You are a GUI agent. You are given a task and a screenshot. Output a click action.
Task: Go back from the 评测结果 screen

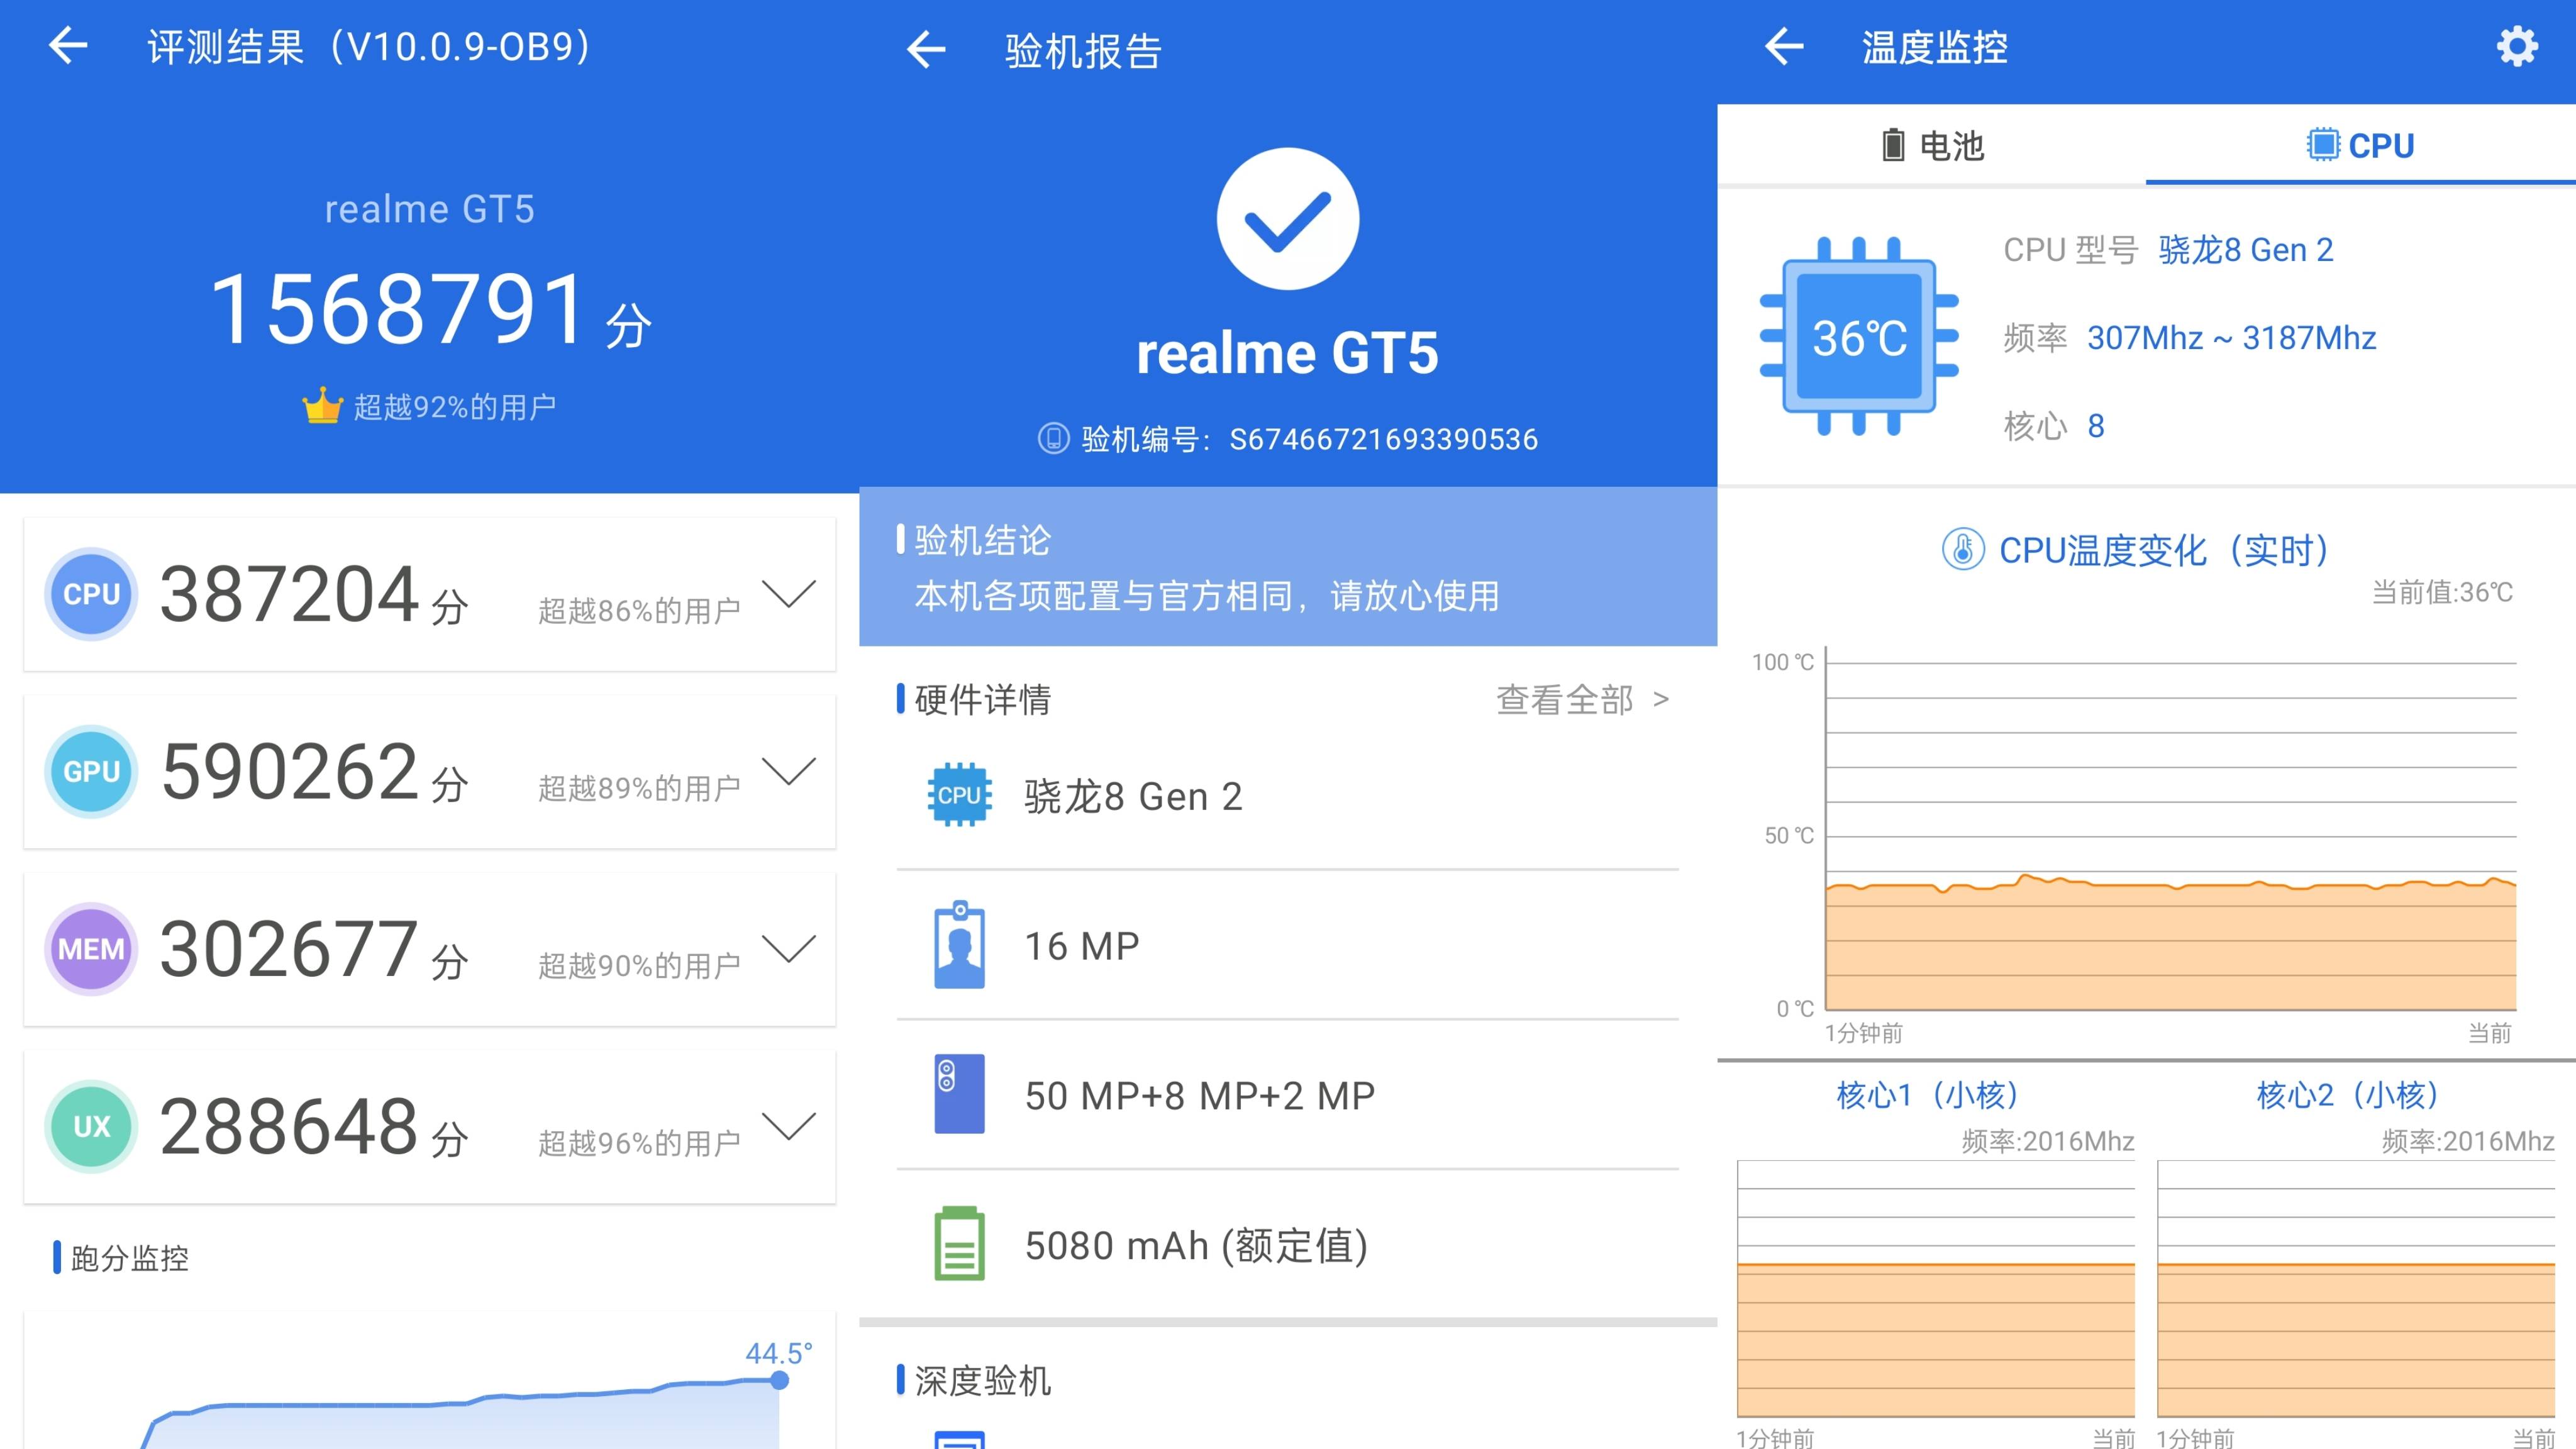pyautogui.click(x=68, y=46)
